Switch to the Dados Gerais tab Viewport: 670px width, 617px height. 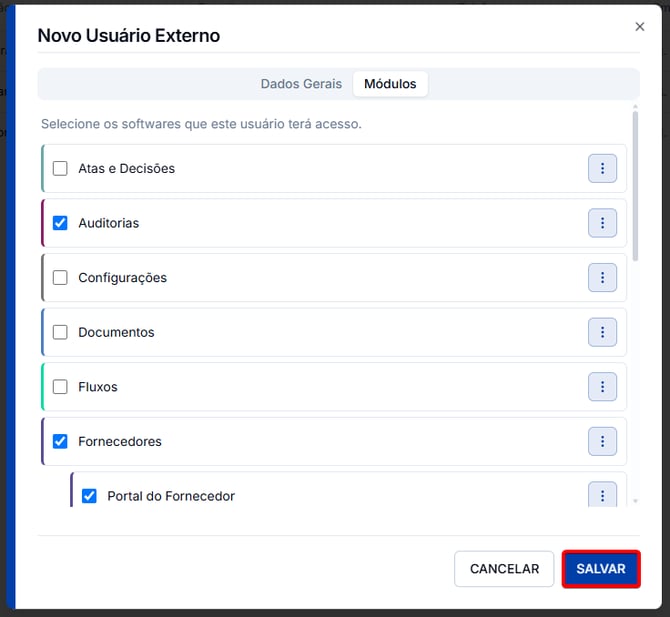click(x=301, y=84)
